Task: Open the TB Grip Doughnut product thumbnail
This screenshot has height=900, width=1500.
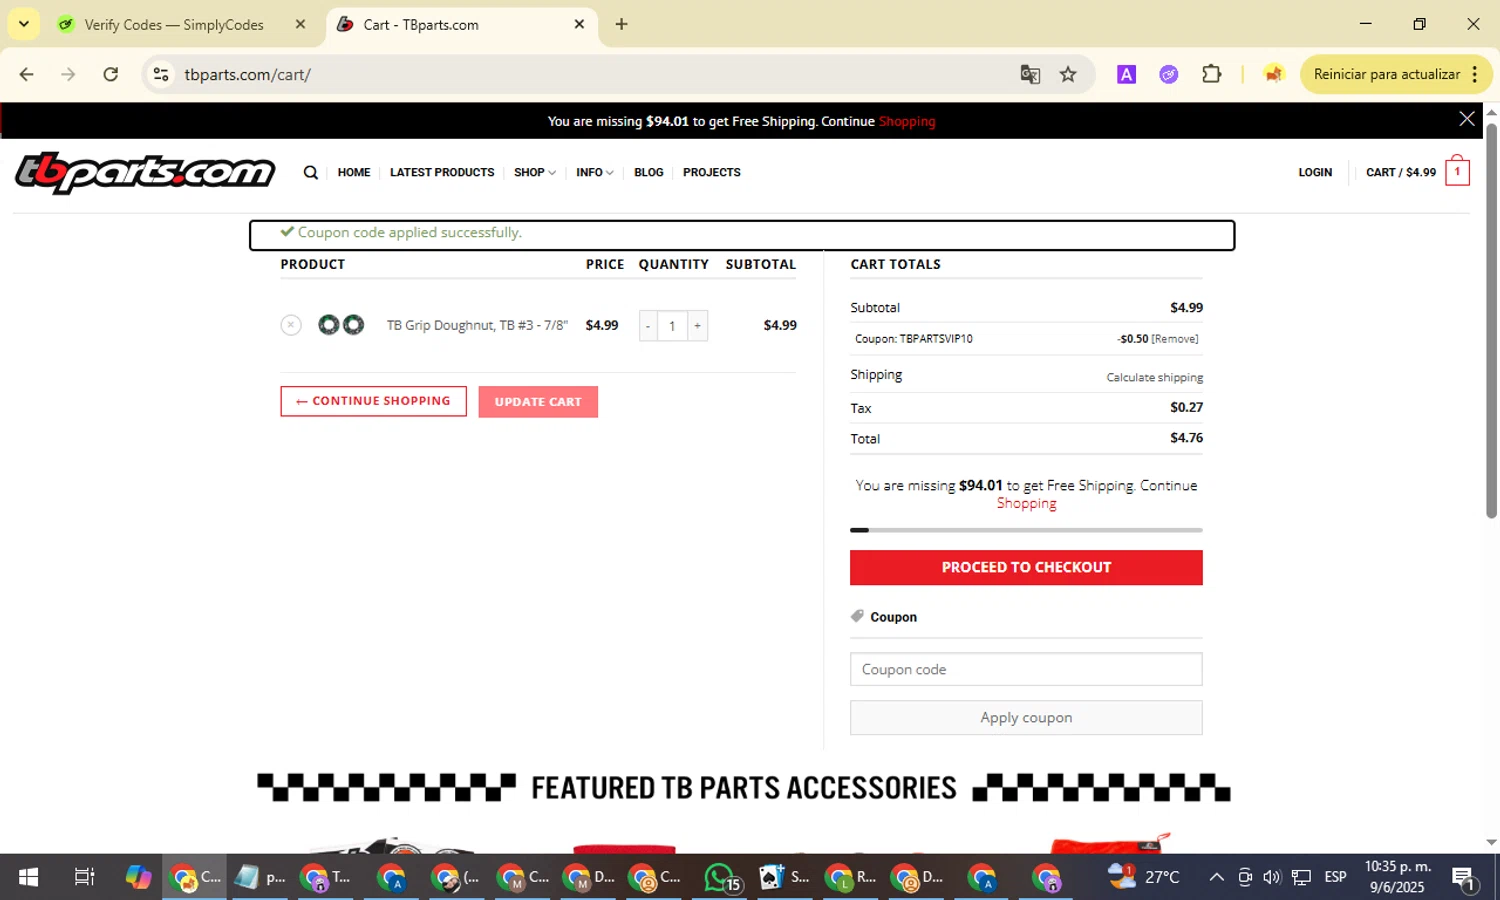Action: (341, 325)
